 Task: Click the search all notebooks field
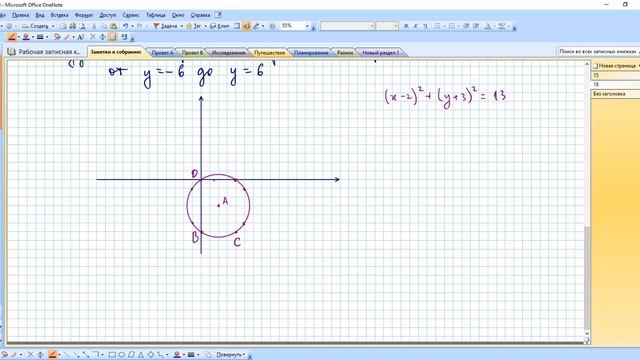(598, 51)
